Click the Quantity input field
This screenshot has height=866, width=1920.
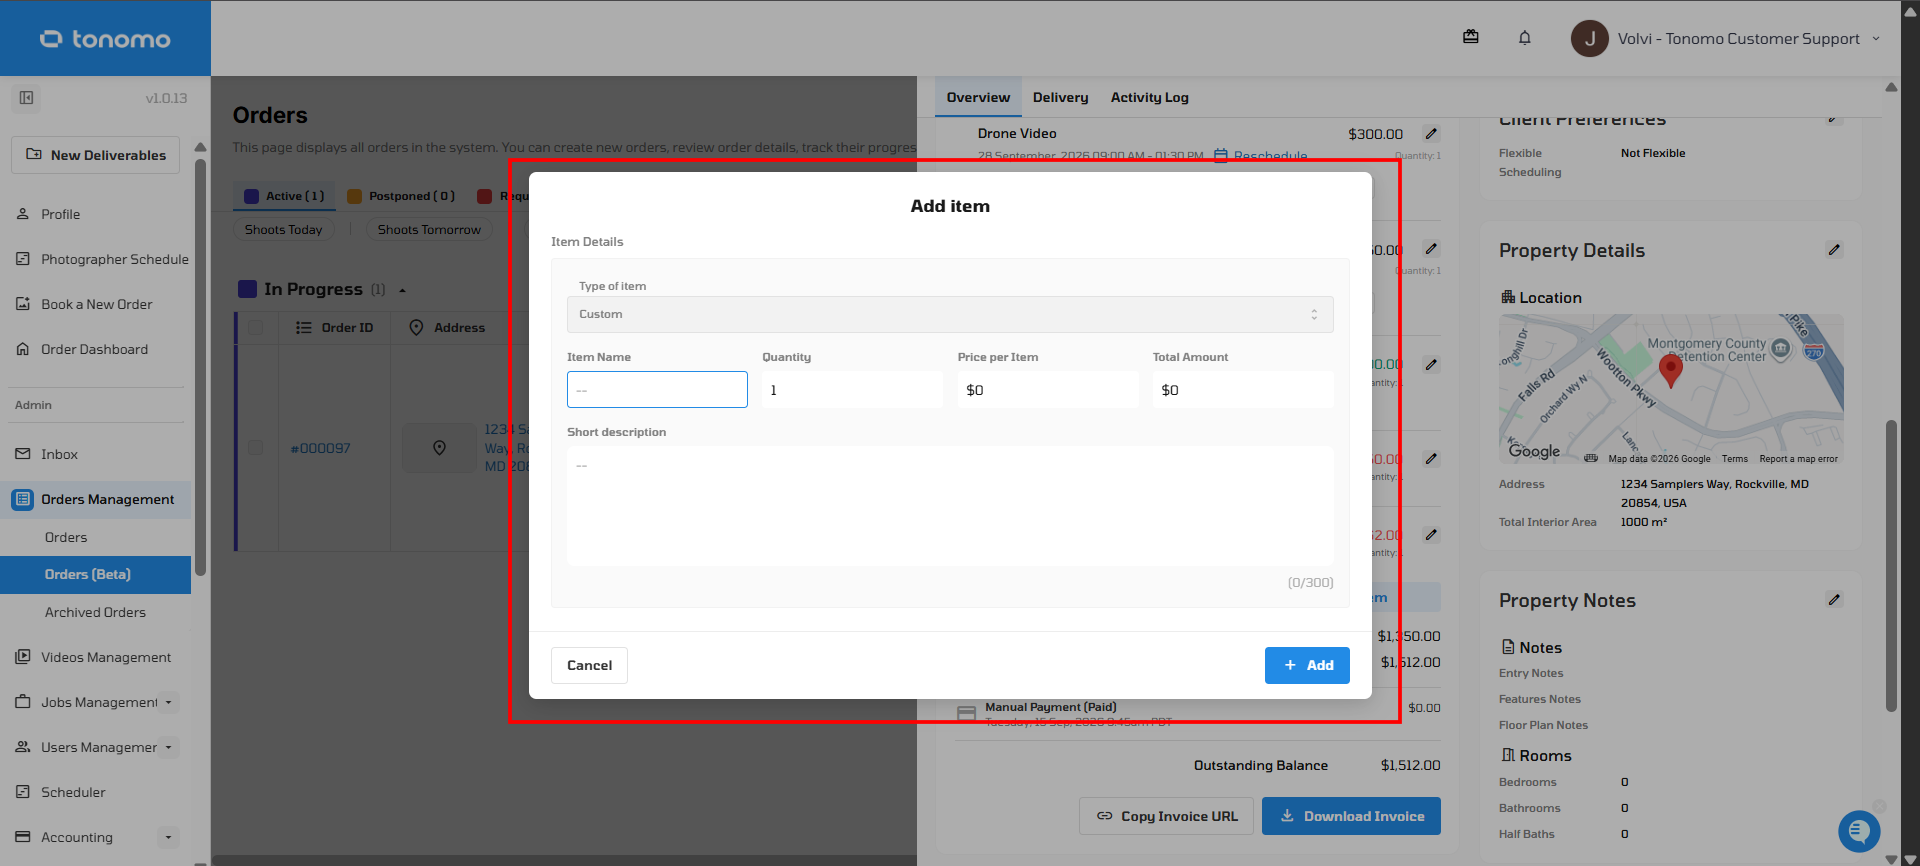point(852,390)
